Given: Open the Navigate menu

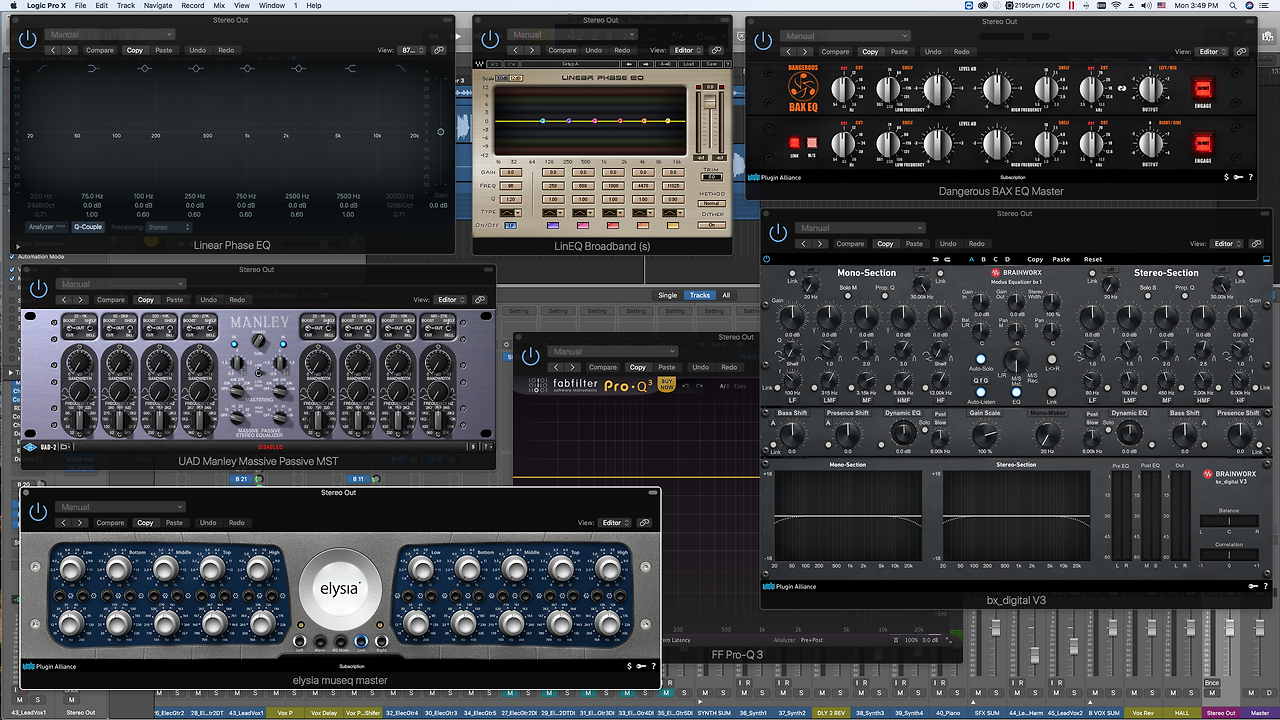Looking at the screenshot, I should tap(158, 6).
